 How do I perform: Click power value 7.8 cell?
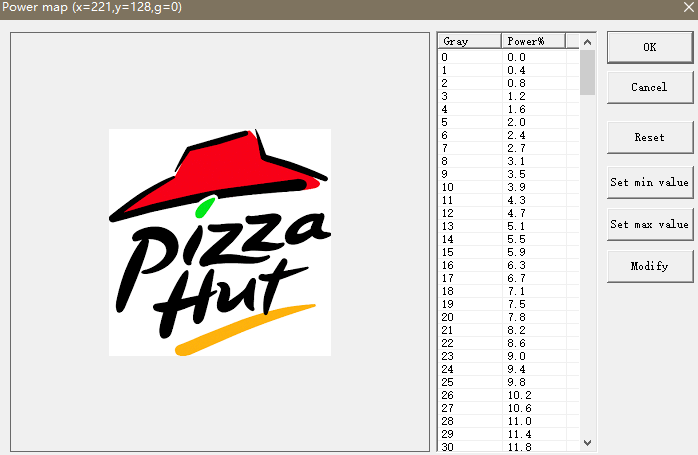[534, 317]
